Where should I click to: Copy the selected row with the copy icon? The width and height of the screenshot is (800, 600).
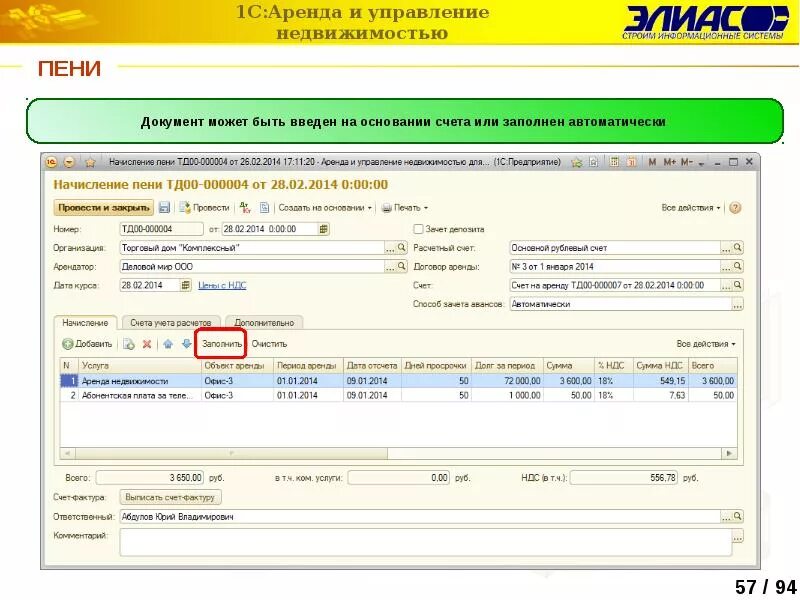pyautogui.click(x=129, y=344)
